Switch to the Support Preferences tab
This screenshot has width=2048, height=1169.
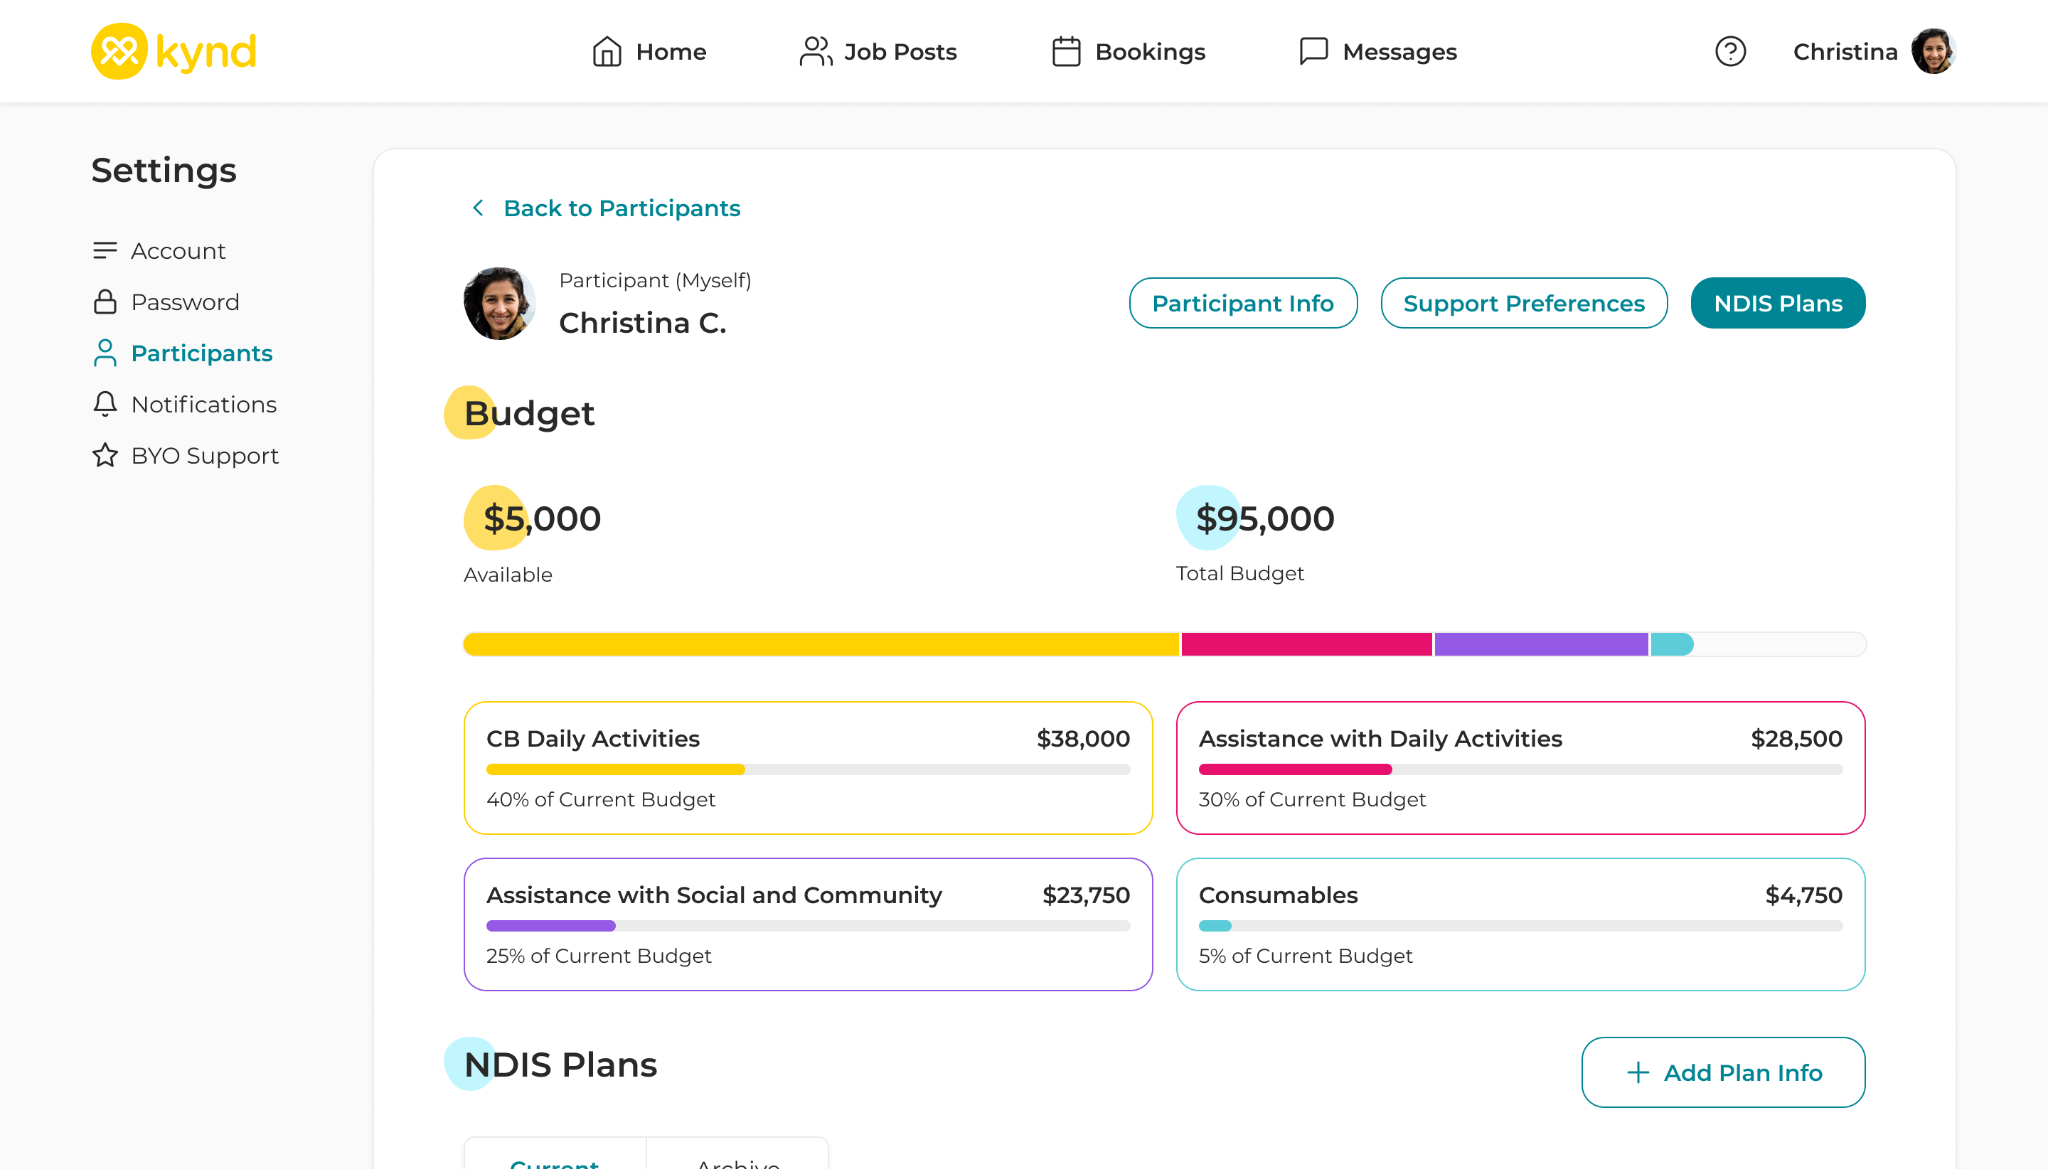pyautogui.click(x=1523, y=303)
